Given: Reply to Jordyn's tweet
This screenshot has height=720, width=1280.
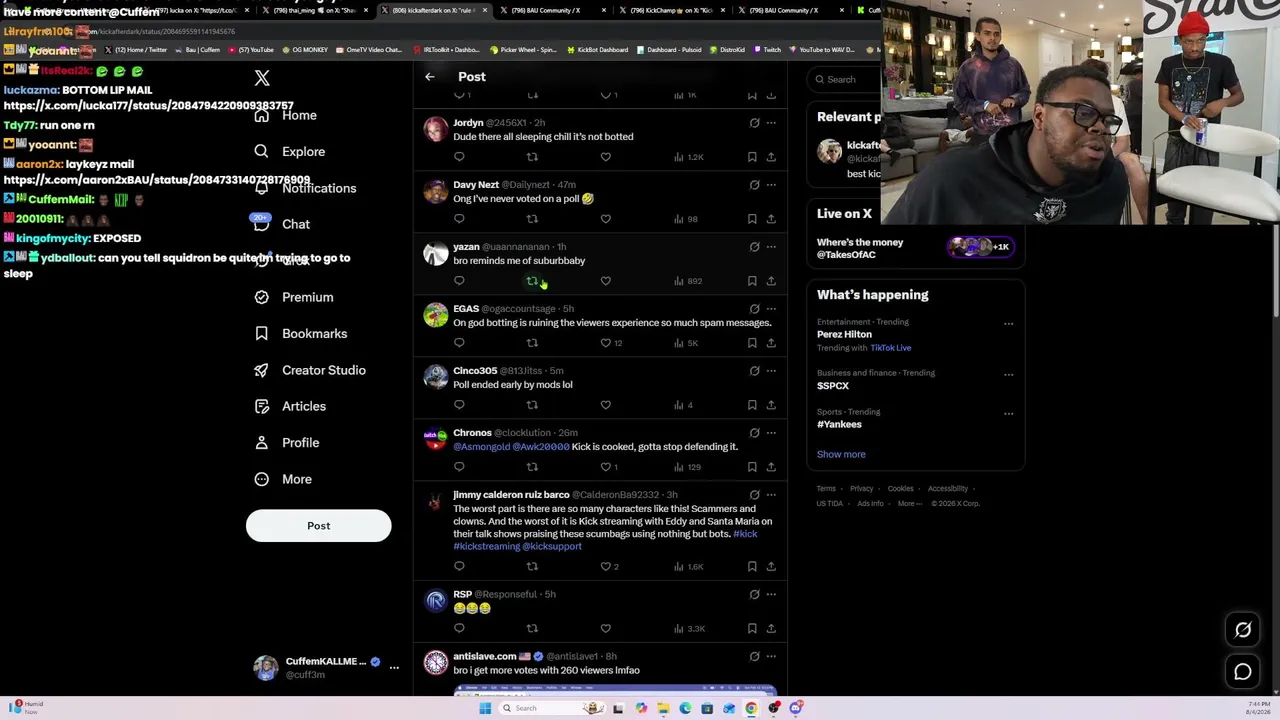Looking at the screenshot, I should tap(459, 157).
